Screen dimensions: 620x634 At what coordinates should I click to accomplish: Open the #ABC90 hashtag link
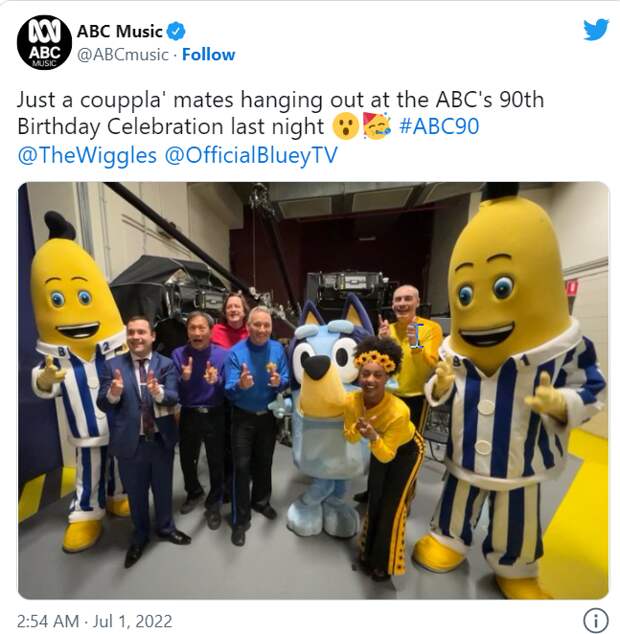pyautogui.click(x=439, y=126)
